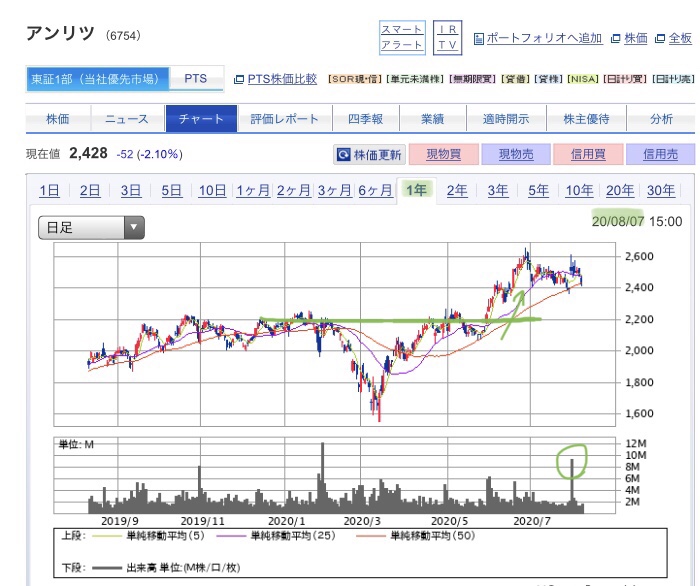Image resolution: width=700 pixels, height=586 pixels.
Task: Open the IR TV box
Action: (447, 37)
